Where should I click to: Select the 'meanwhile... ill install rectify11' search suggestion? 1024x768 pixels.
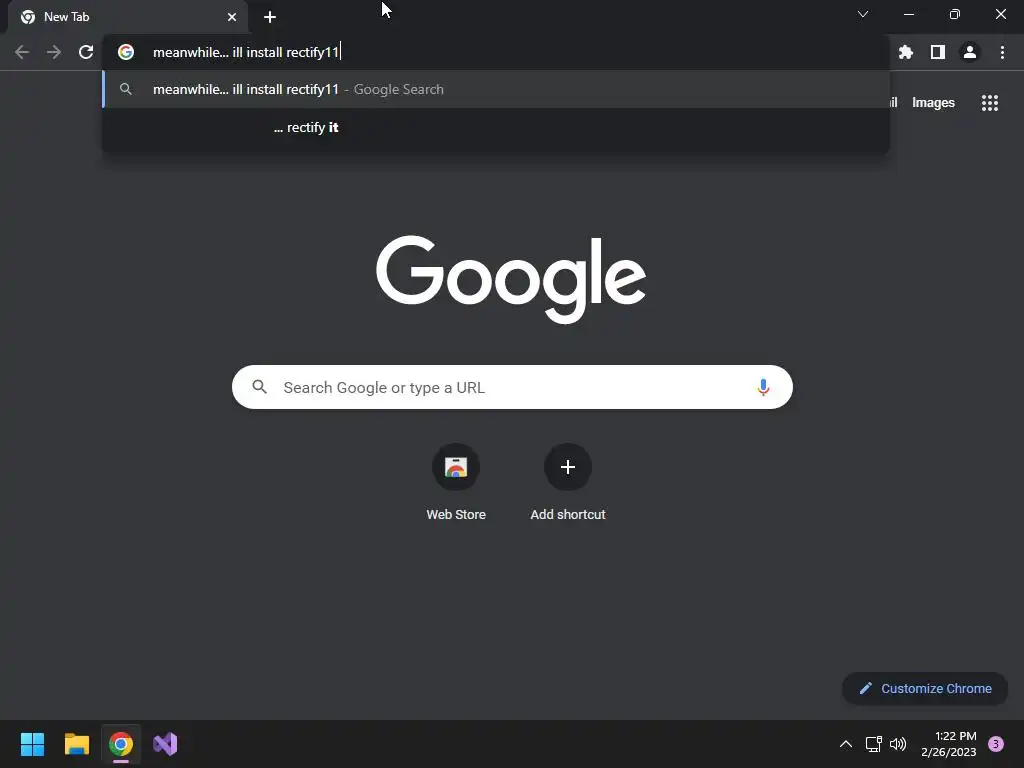point(496,89)
